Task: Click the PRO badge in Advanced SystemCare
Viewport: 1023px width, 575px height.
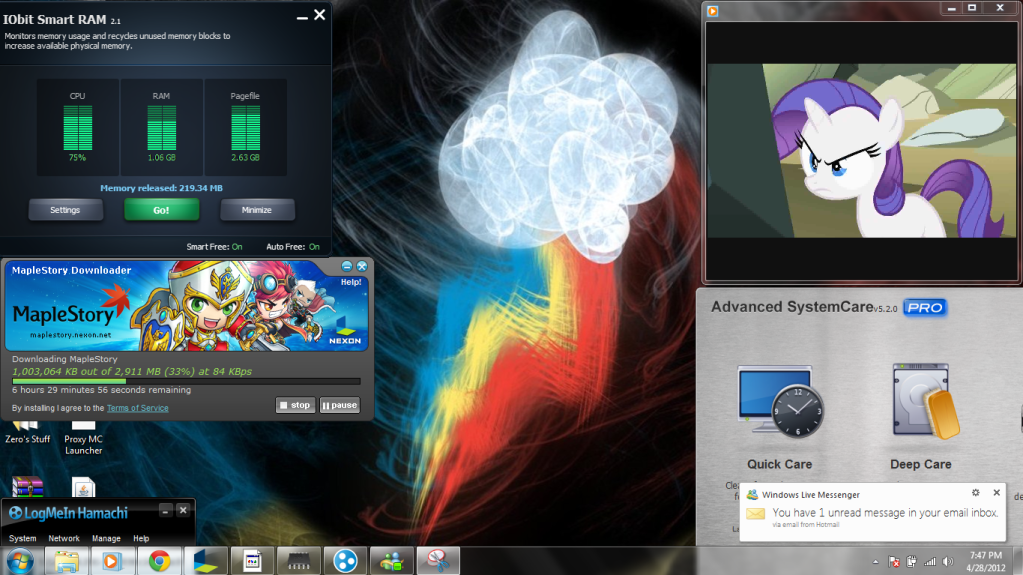Action: click(924, 307)
